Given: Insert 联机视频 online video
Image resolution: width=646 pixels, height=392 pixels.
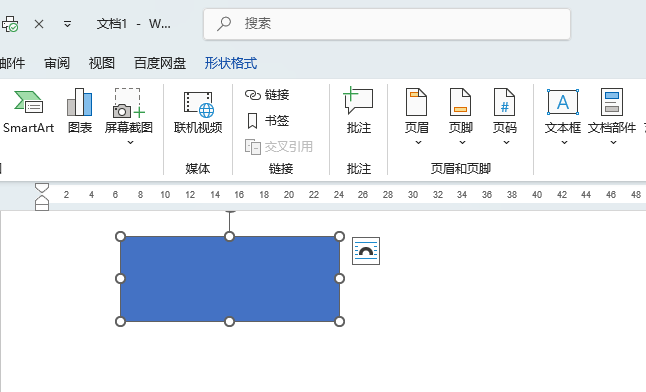Looking at the screenshot, I should click(x=198, y=111).
